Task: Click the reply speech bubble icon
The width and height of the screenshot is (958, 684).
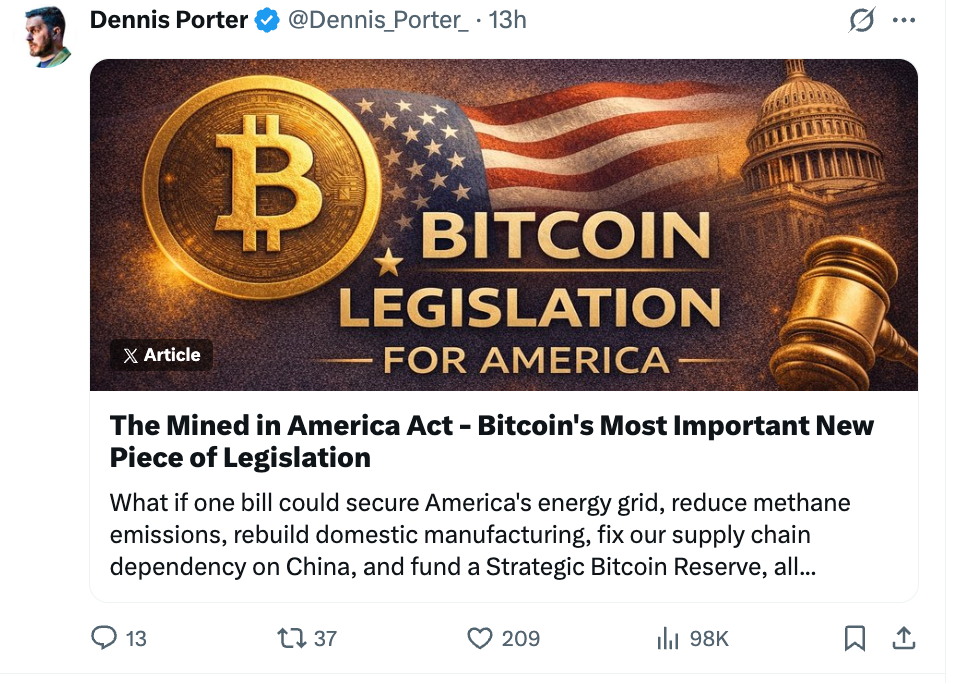Action: tap(105, 637)
